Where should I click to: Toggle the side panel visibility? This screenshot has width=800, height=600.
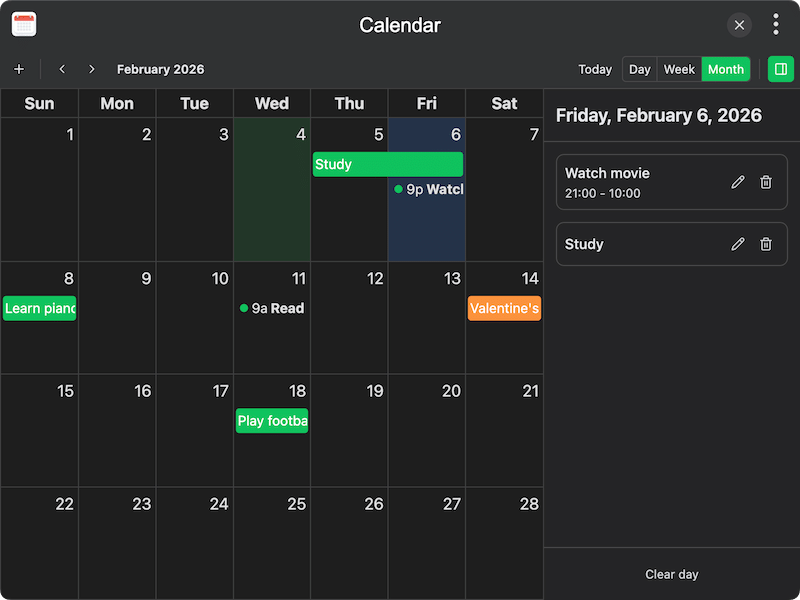coord(781,69)
